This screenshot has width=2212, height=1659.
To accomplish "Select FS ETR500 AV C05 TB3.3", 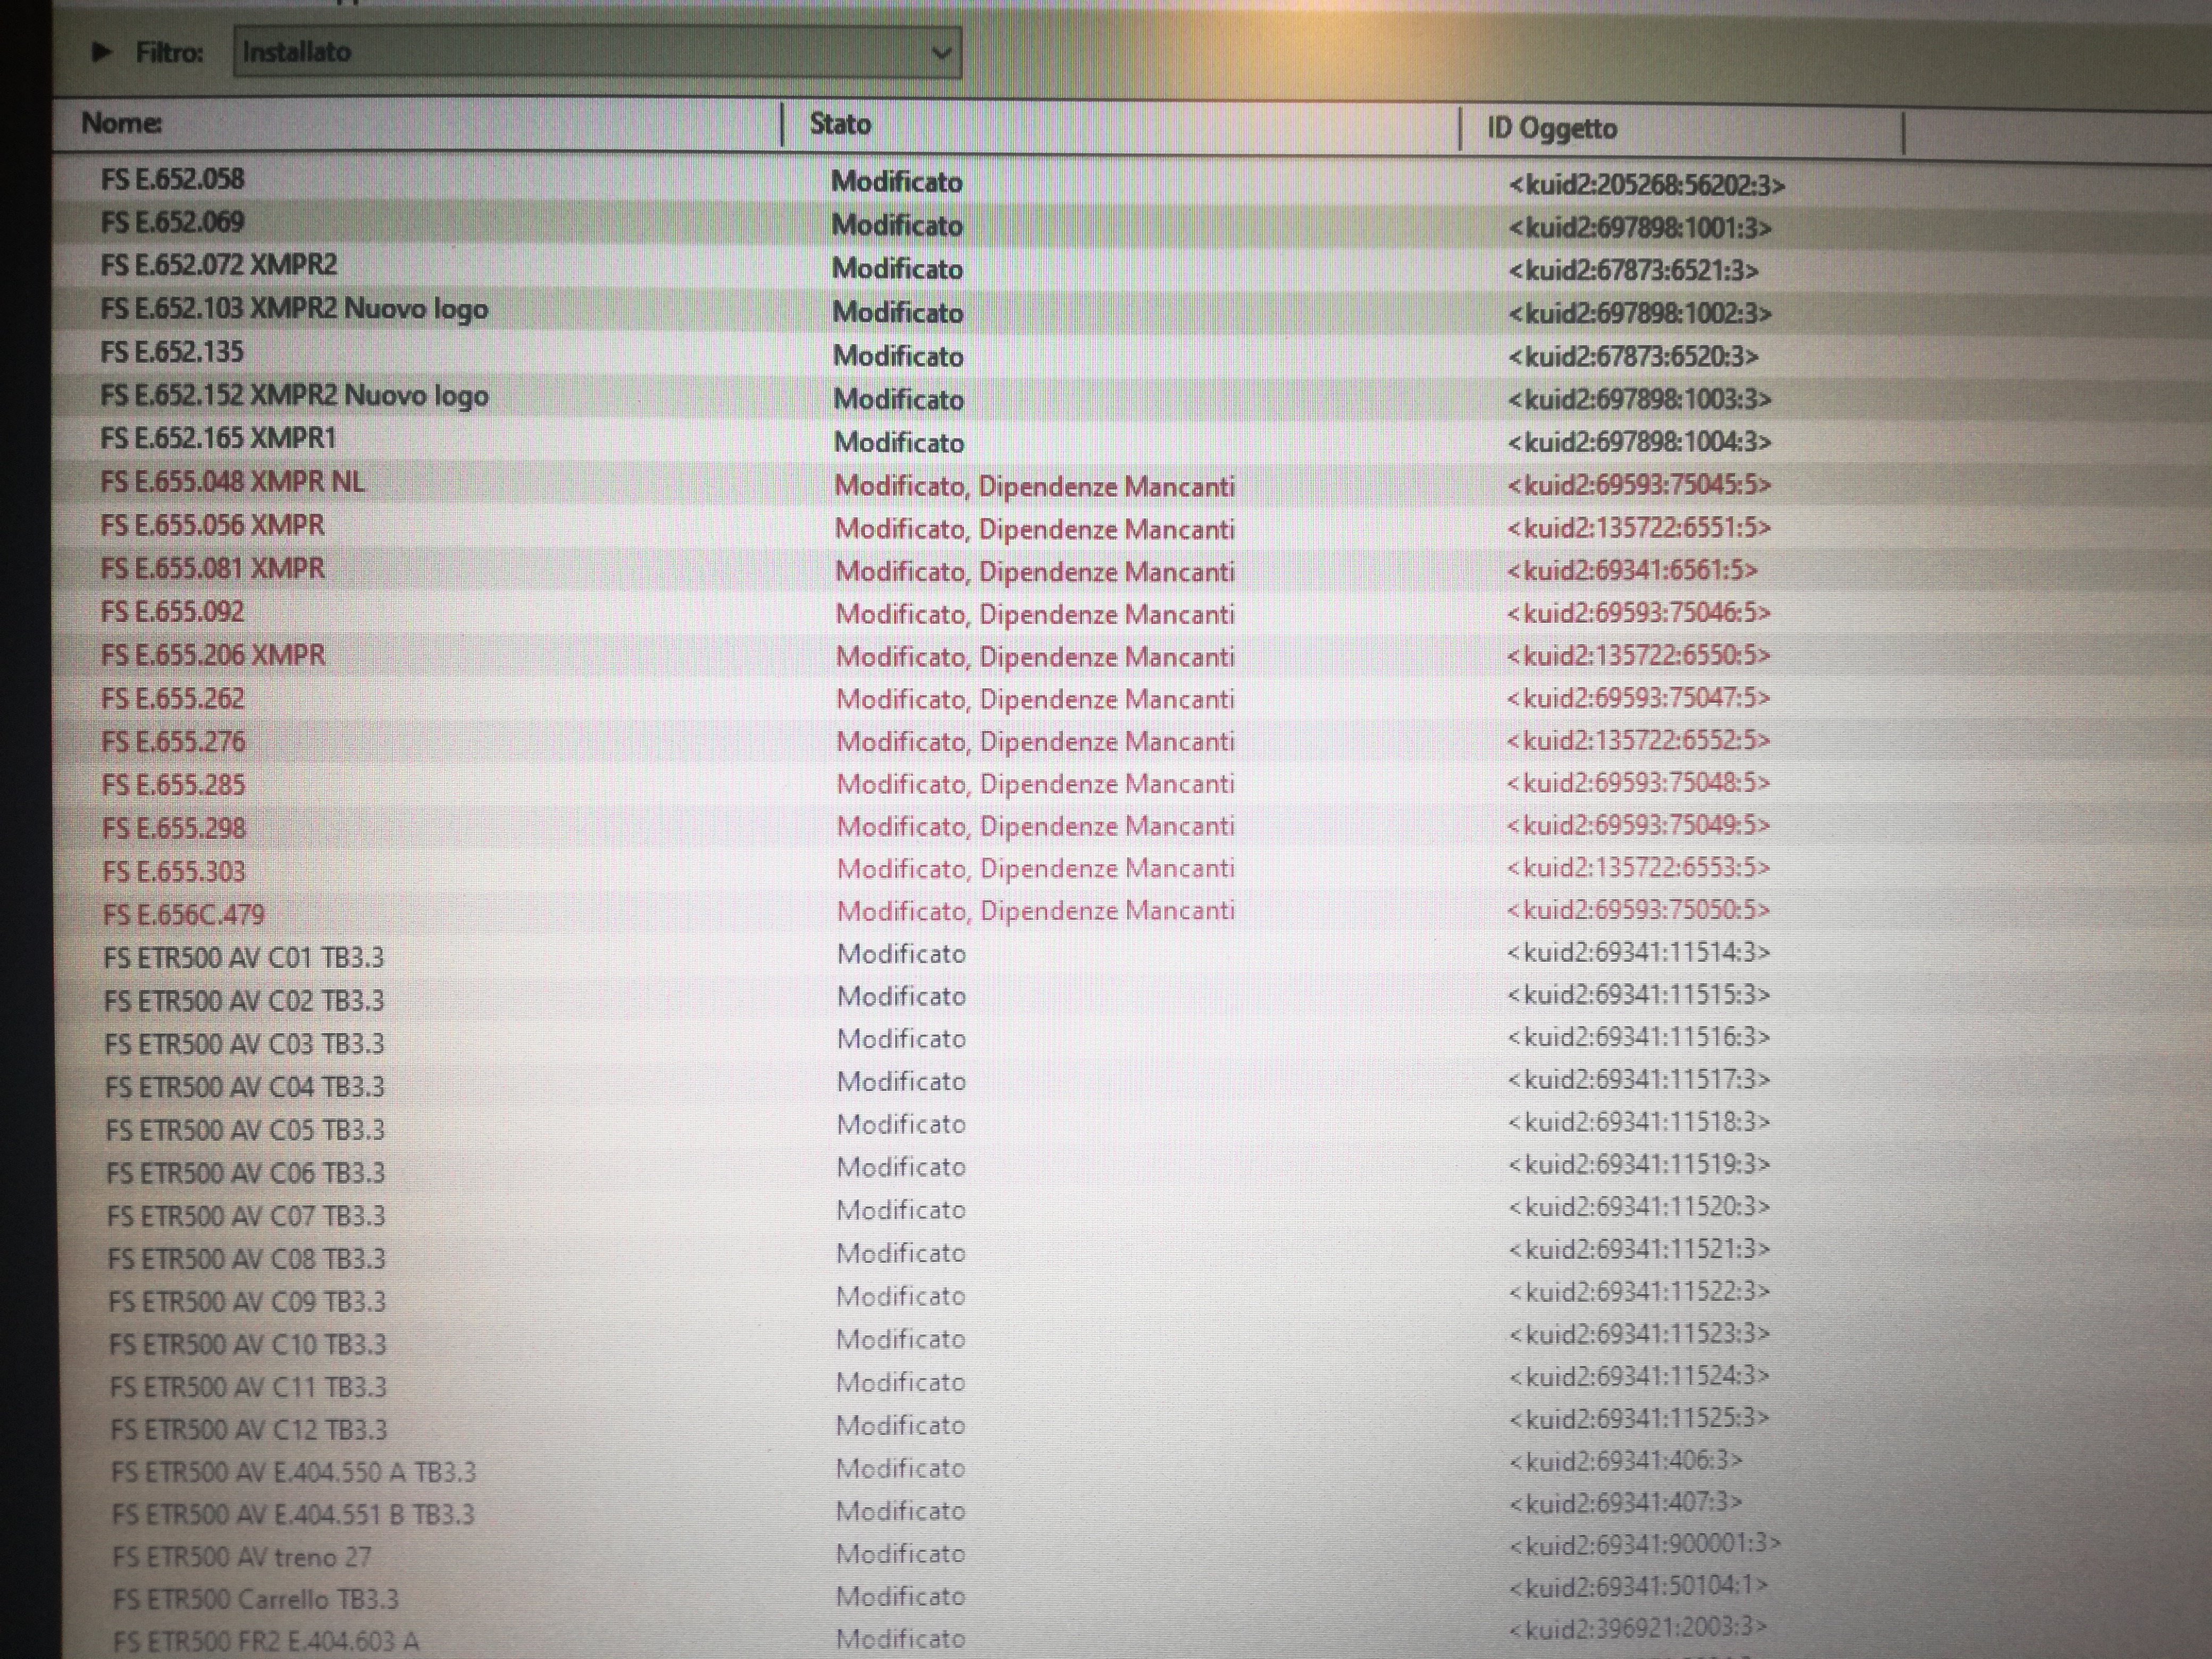I will click(x=245, y=1130).
